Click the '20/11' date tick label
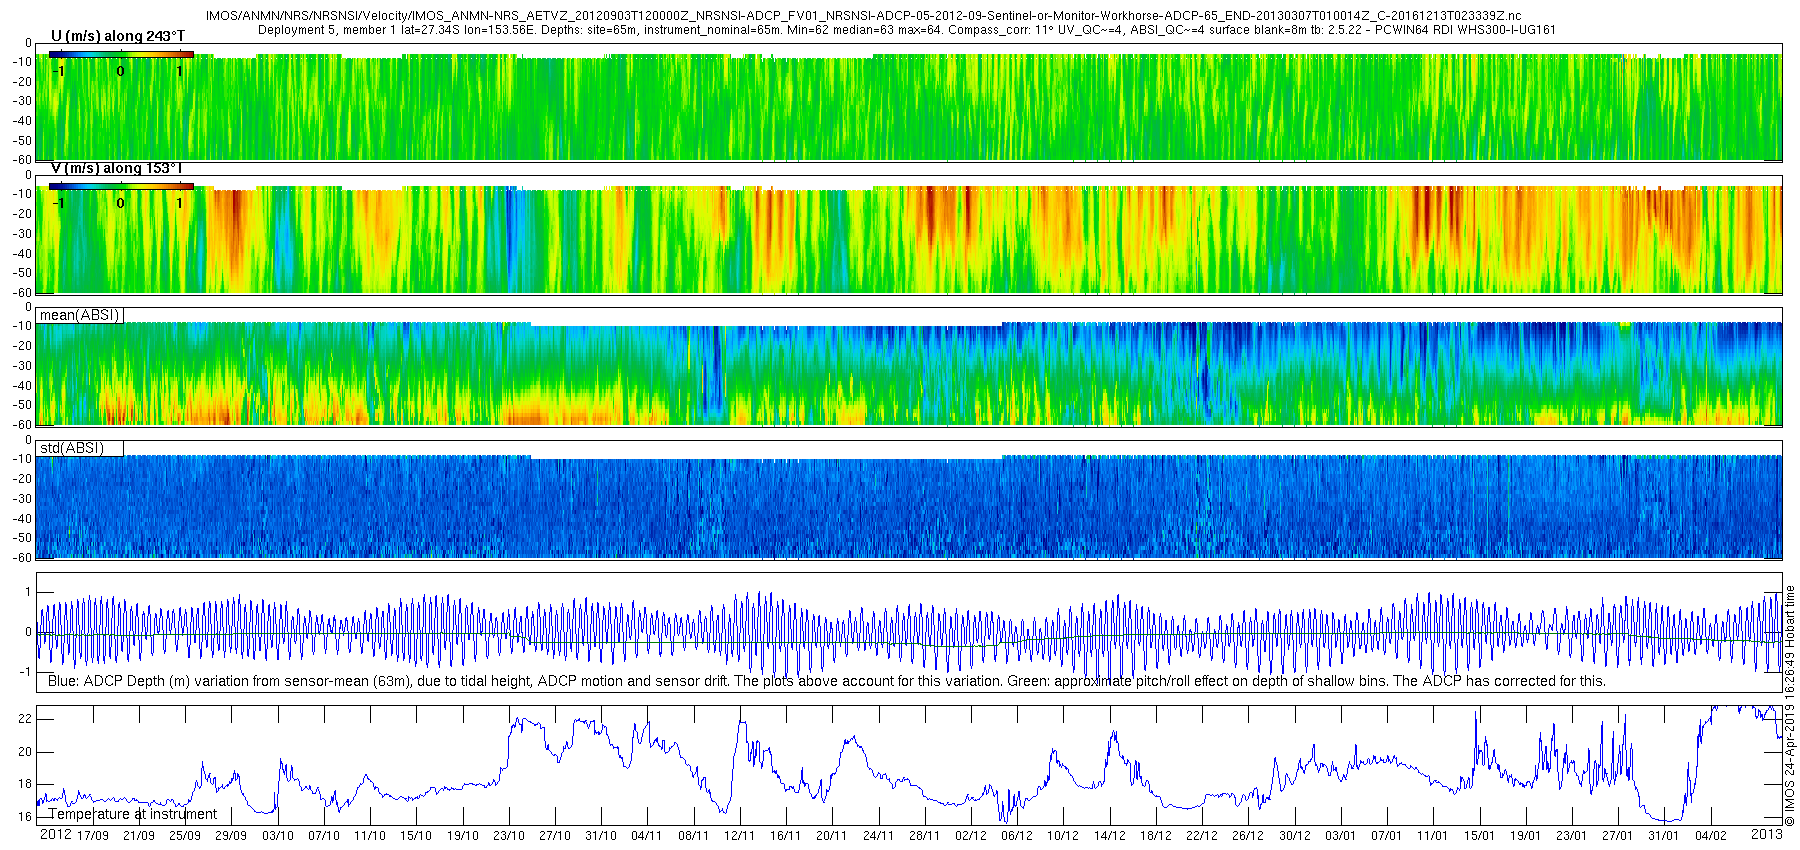Screen dimensions: 1800x850 point(832,836)
